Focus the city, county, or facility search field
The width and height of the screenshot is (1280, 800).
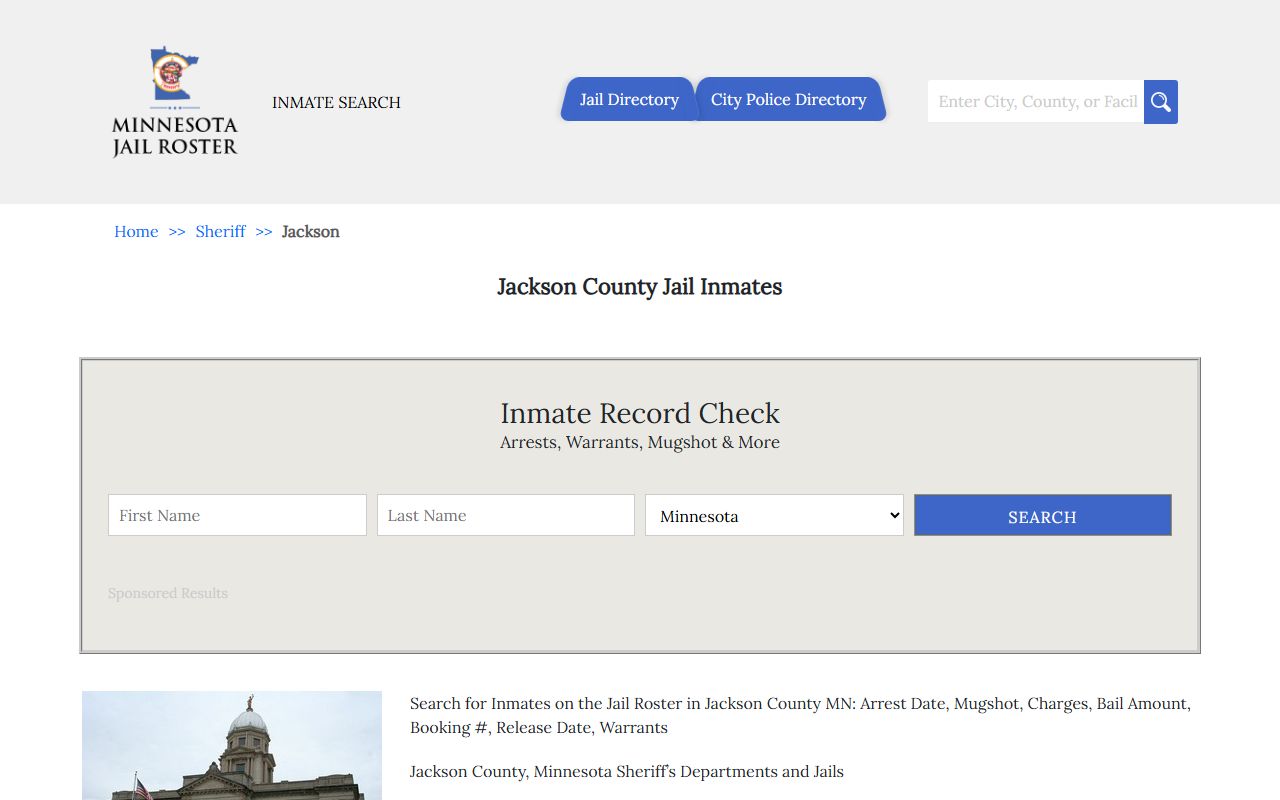1036,102
